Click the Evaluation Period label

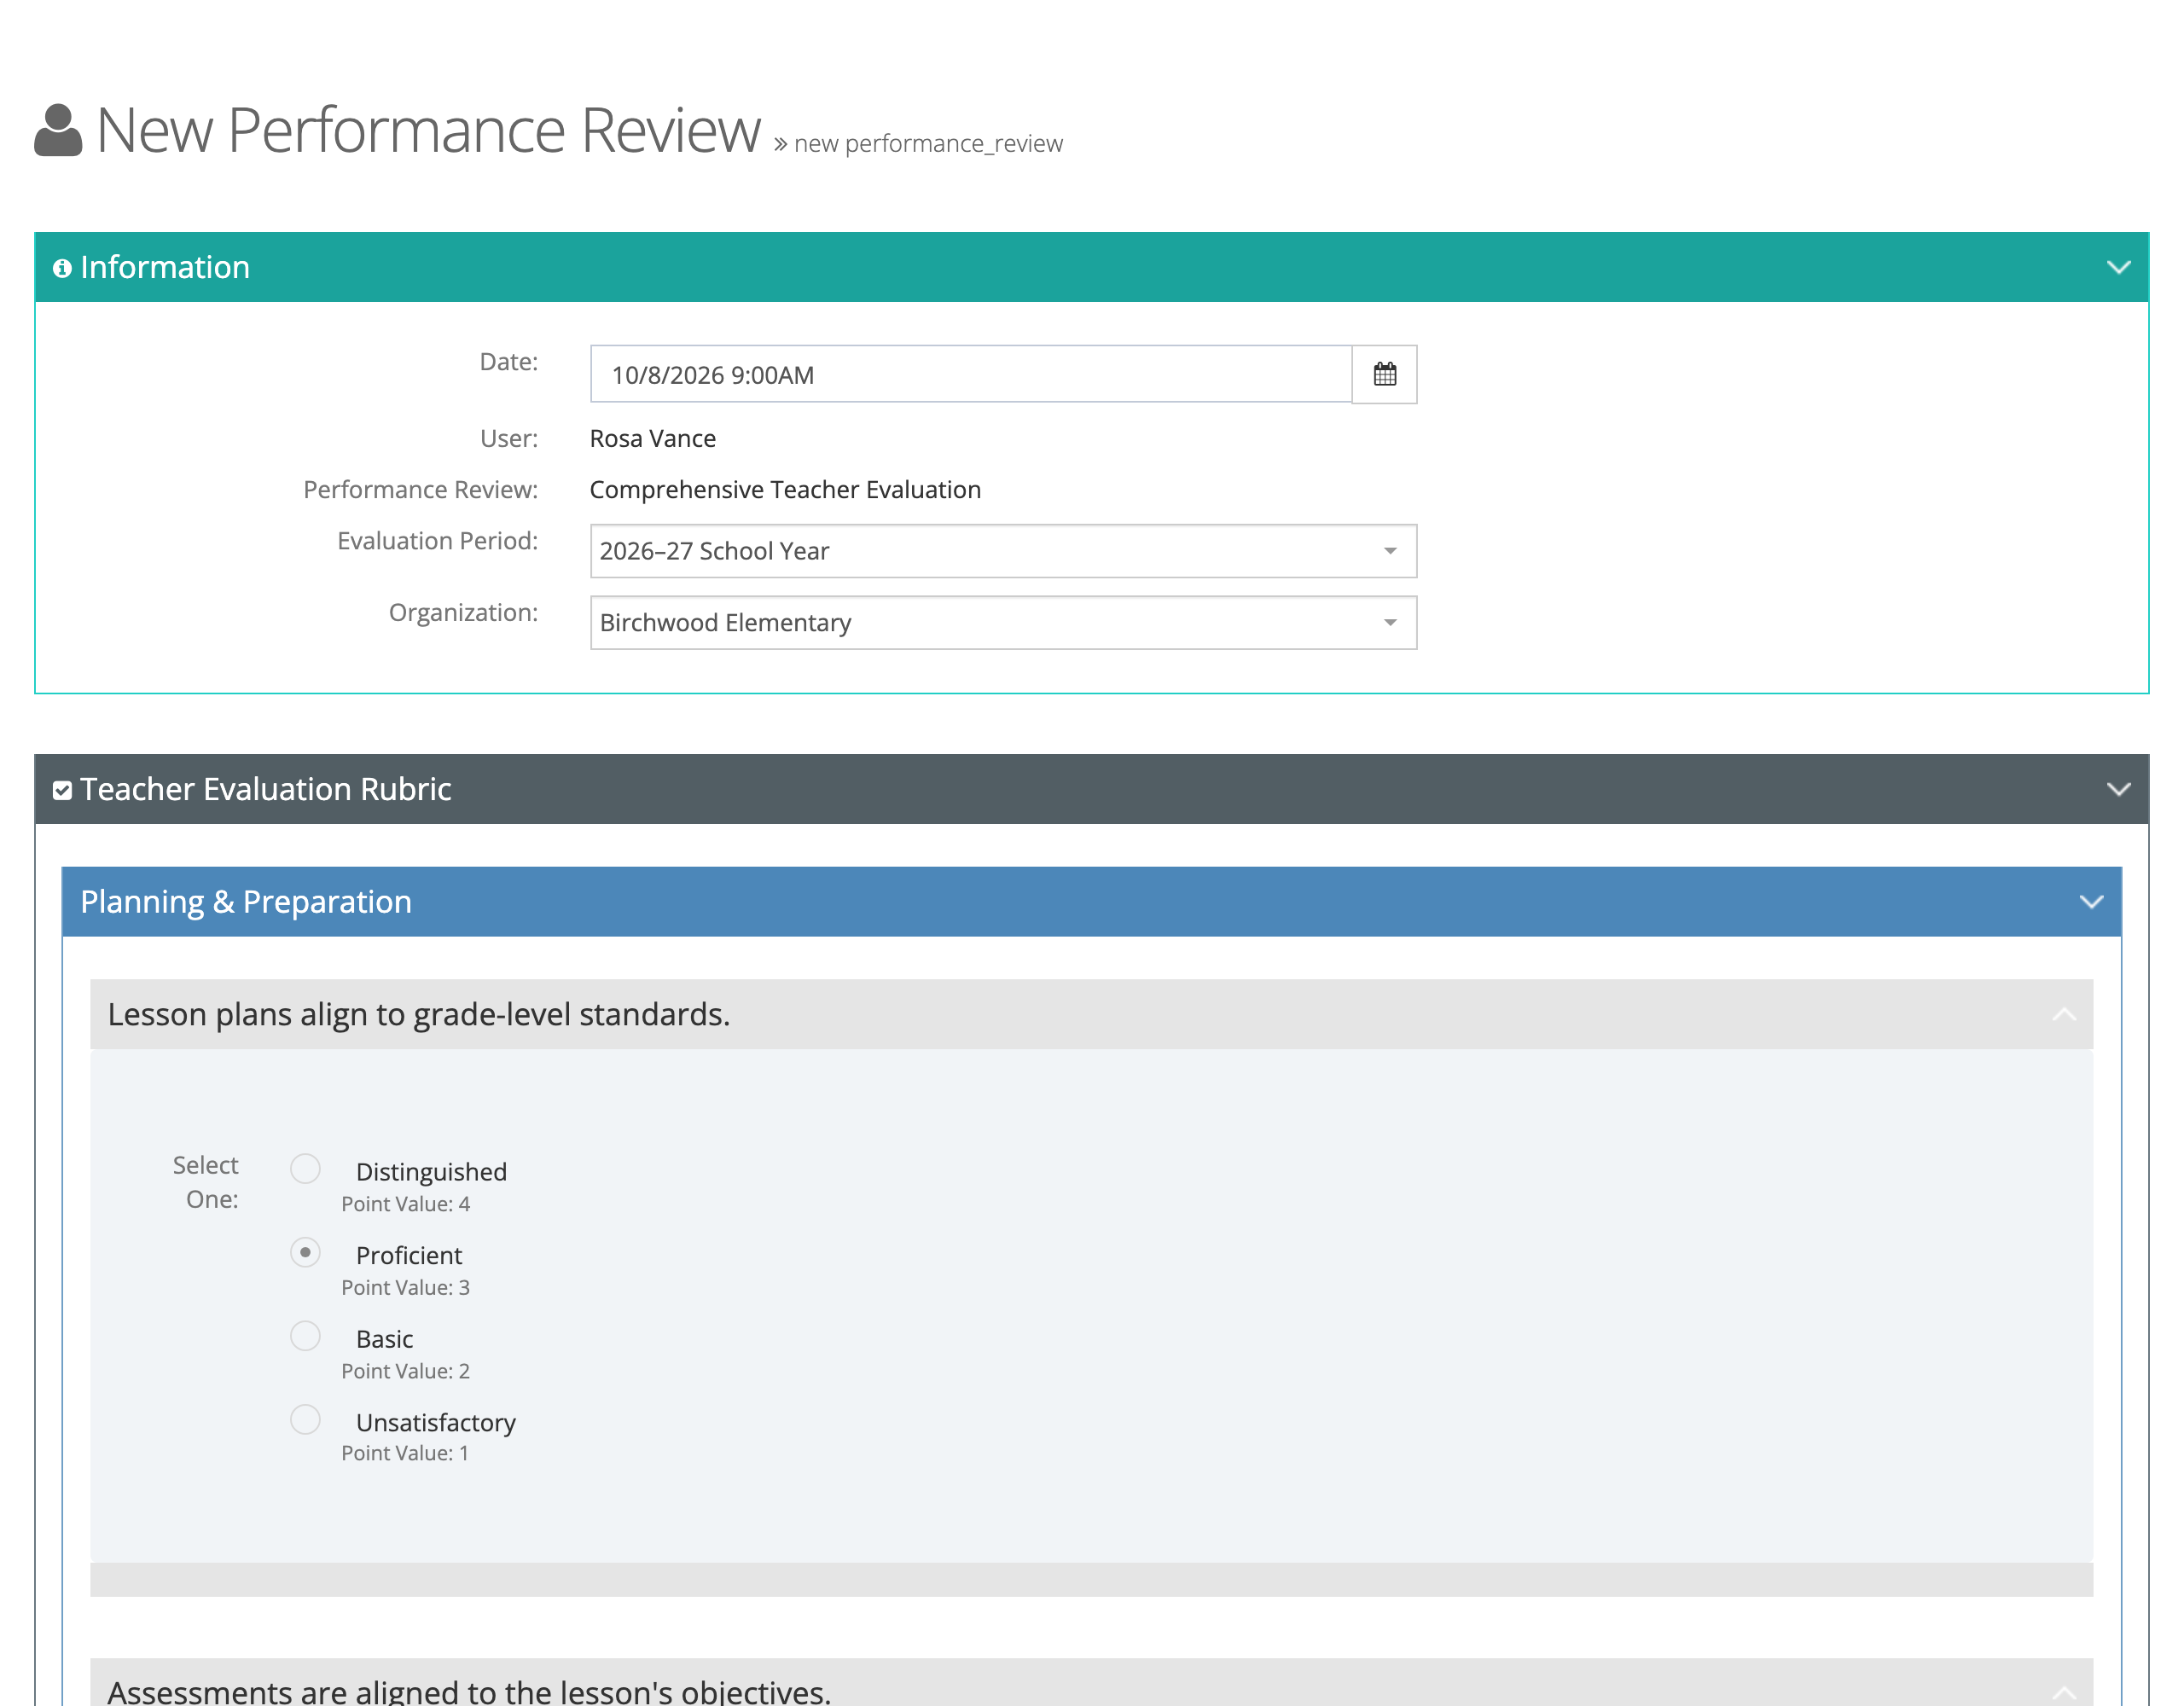click(437, 541)
